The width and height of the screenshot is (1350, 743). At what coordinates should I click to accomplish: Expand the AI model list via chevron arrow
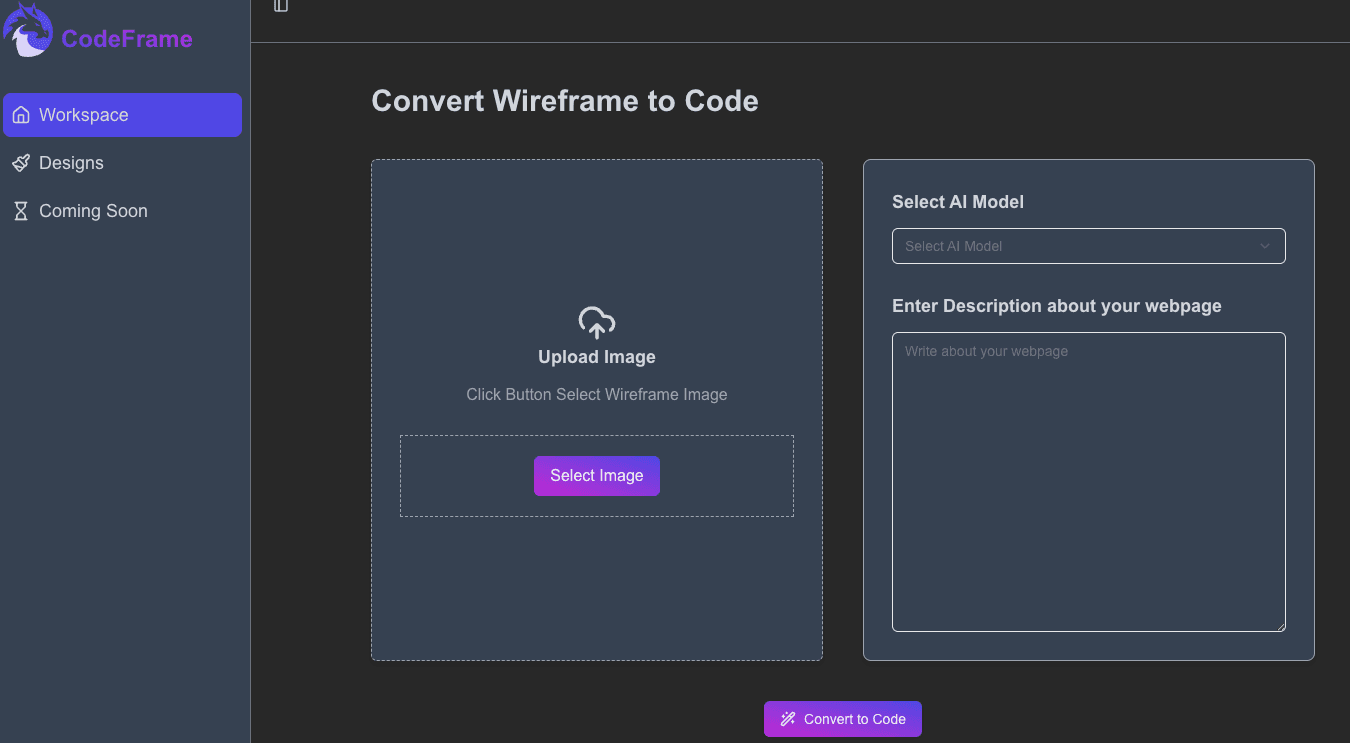coord(1264,246)
